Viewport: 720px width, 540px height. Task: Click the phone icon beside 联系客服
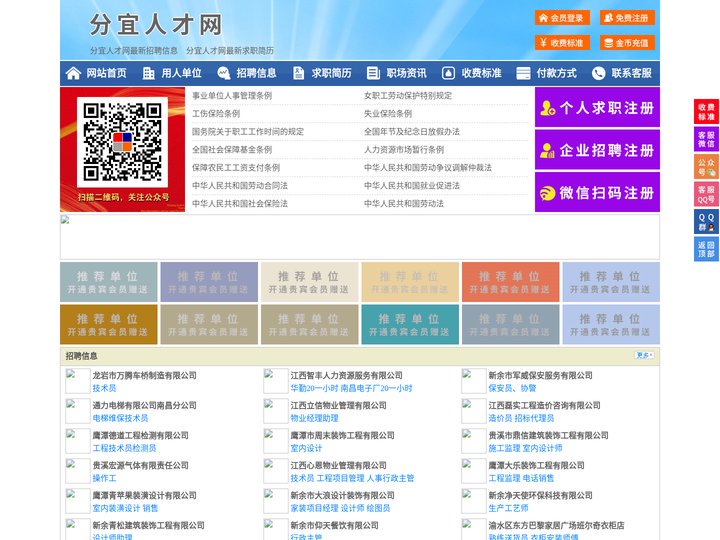[x=598, y=73]
